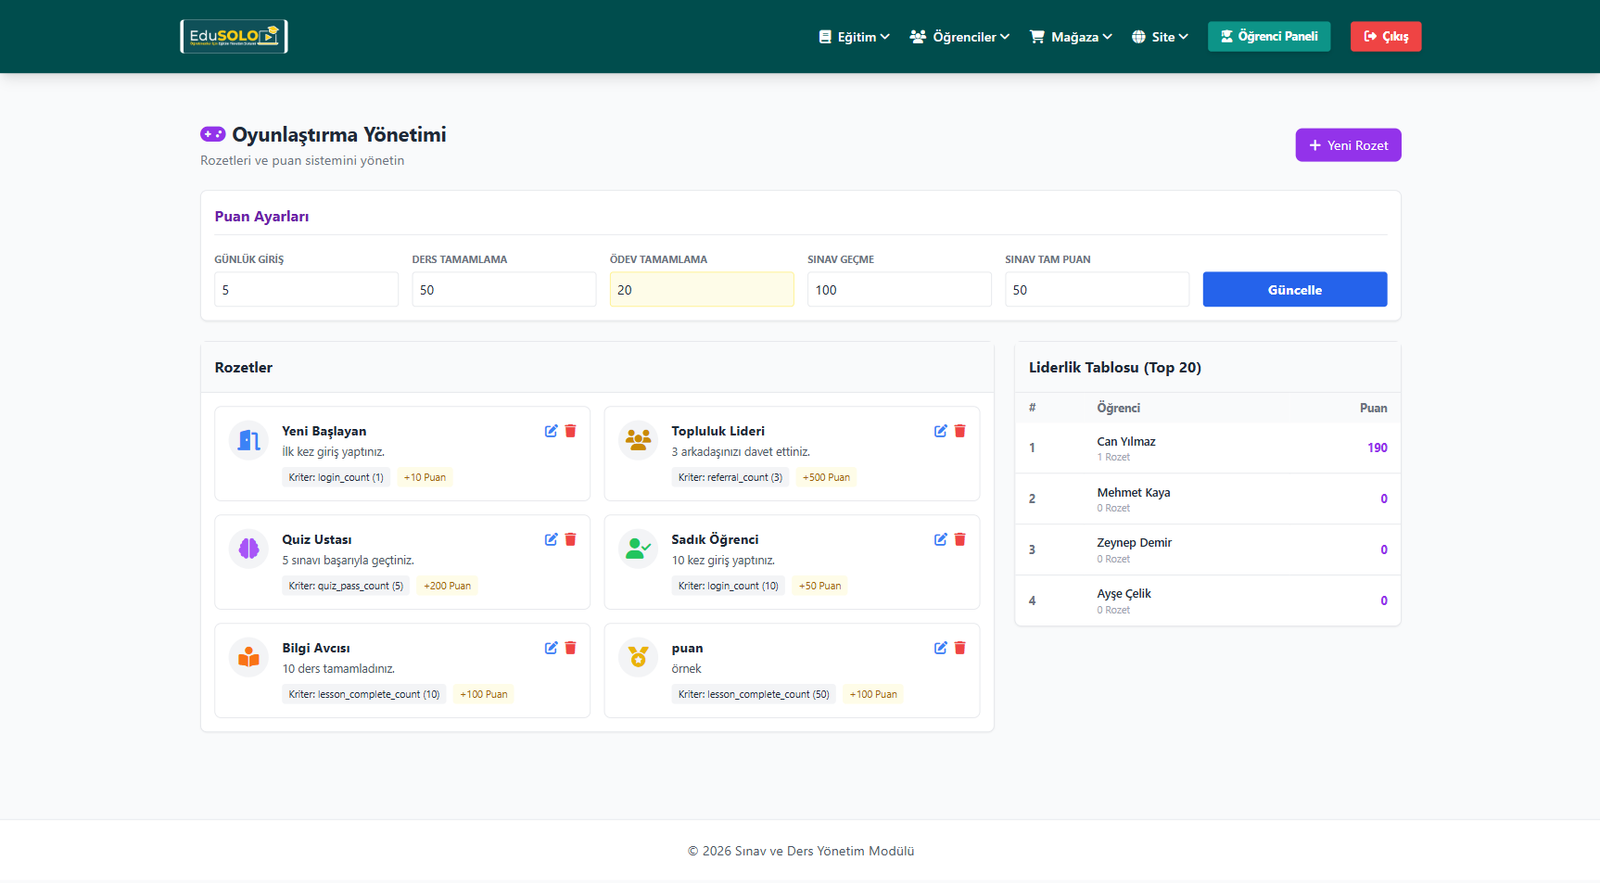
Task: Click the Günlük Giriş input field
Action: 306,290
